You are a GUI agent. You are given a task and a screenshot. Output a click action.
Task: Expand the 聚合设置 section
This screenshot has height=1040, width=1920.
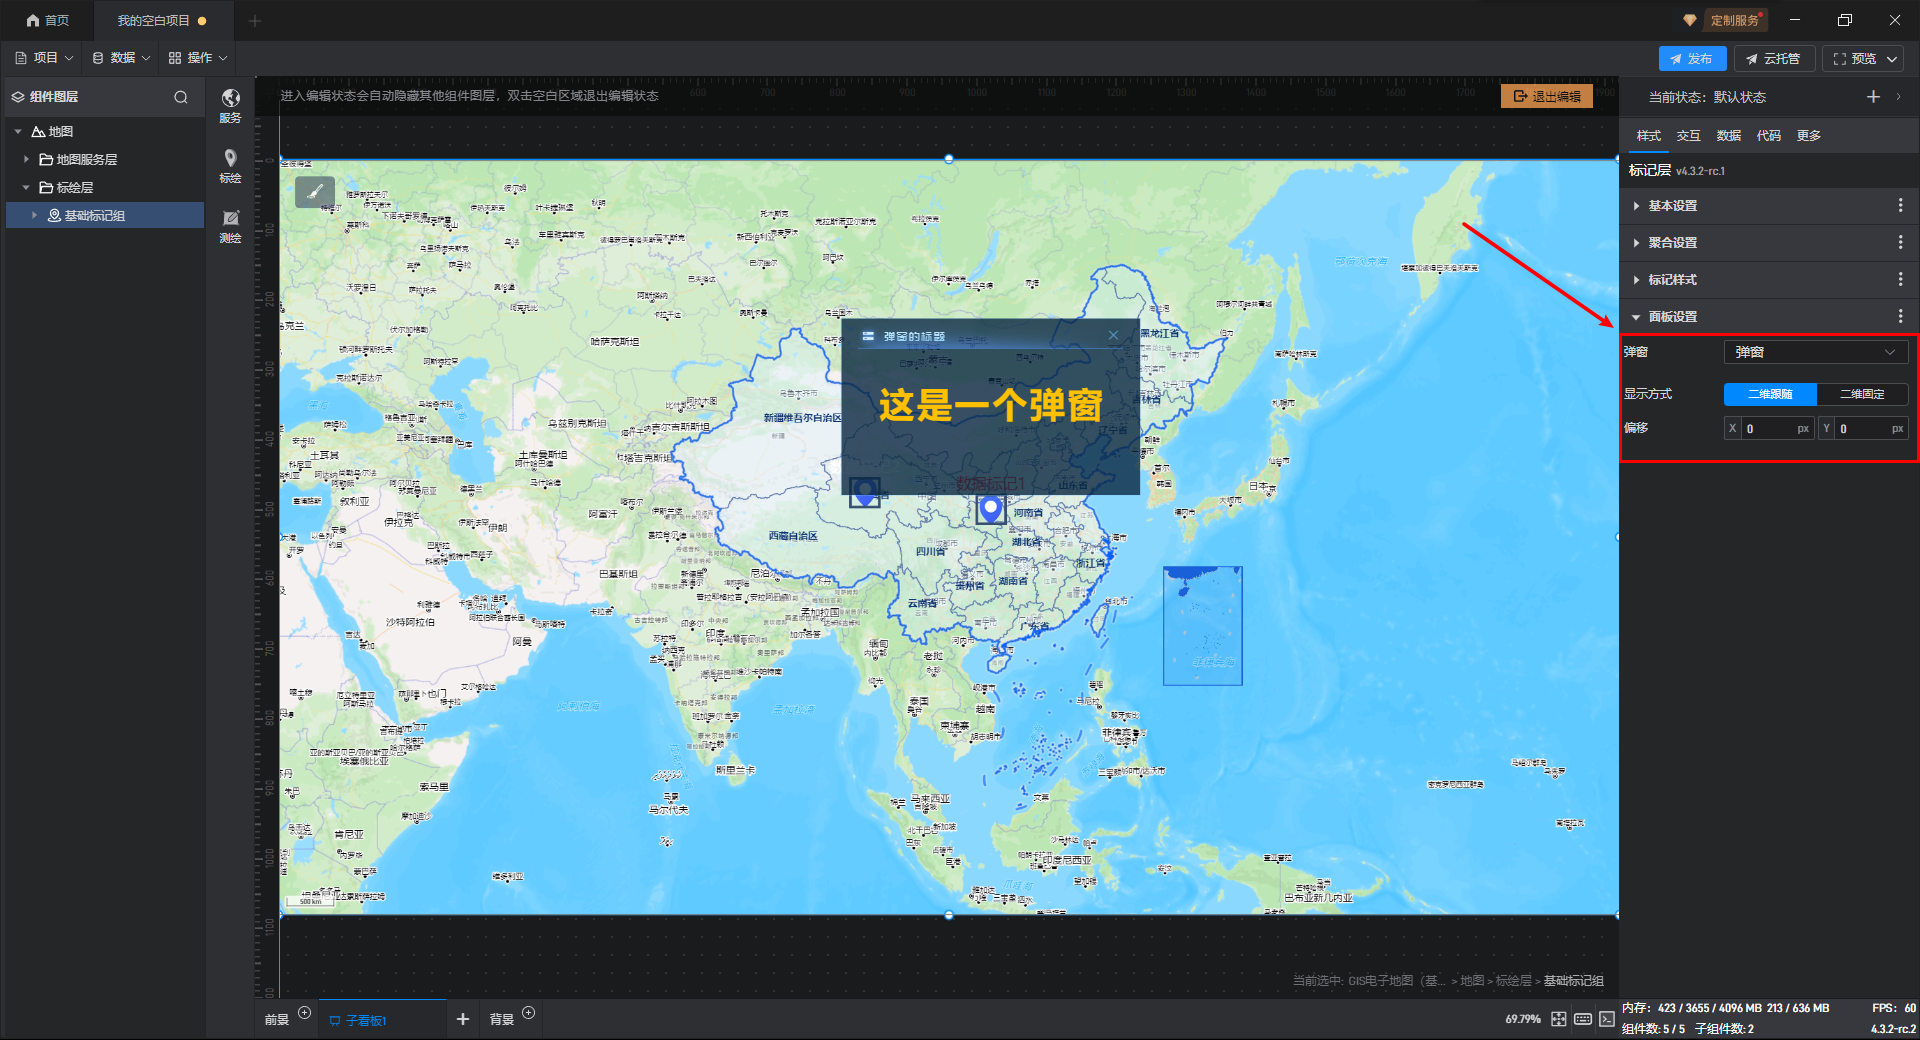point(1636,243)
